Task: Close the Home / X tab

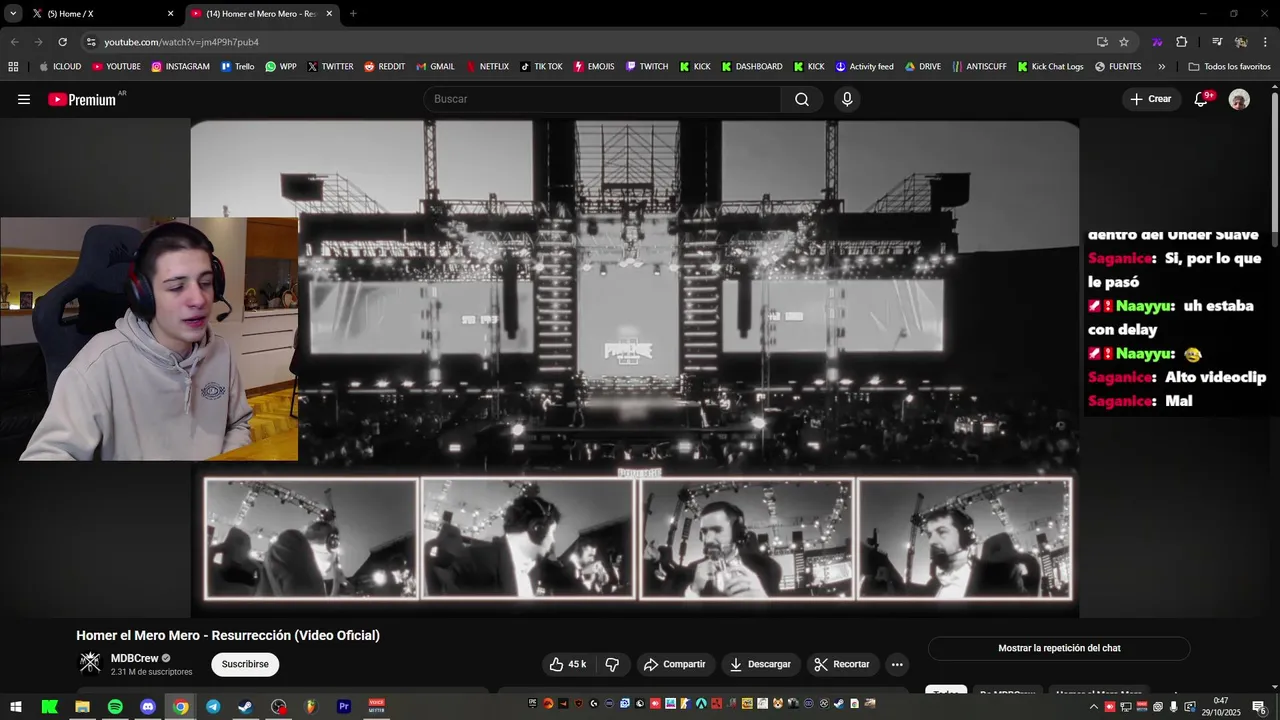Action: tap(170, 14)
